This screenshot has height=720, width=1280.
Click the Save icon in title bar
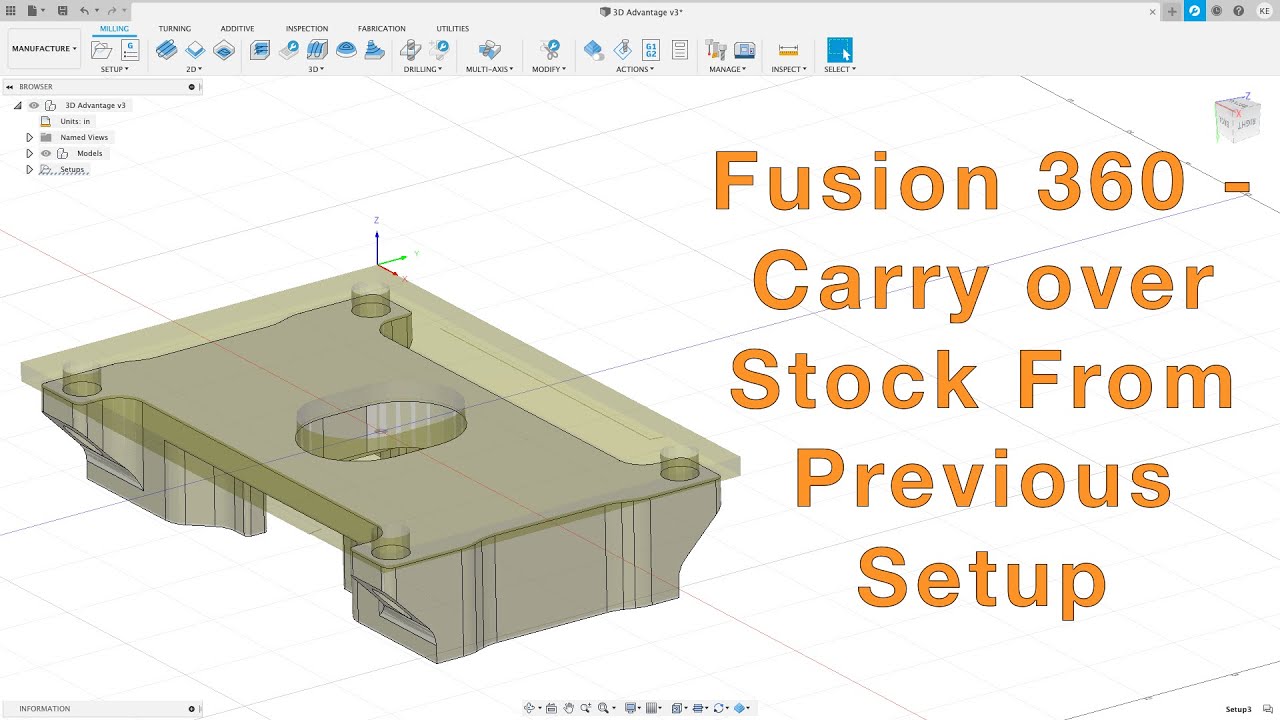pos(63,10)
